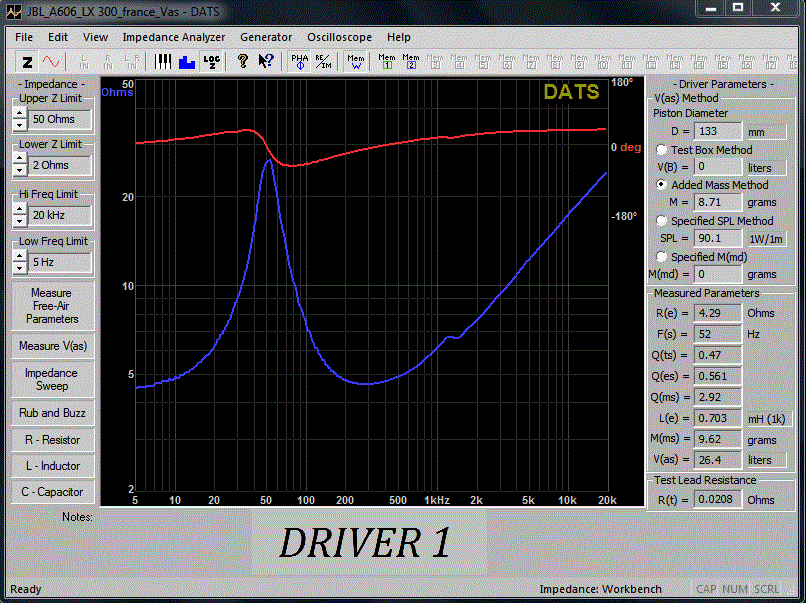Toggle the LOG Z scale icon
This screenshot has height=603, width=806.
click(x=211, y=62)
